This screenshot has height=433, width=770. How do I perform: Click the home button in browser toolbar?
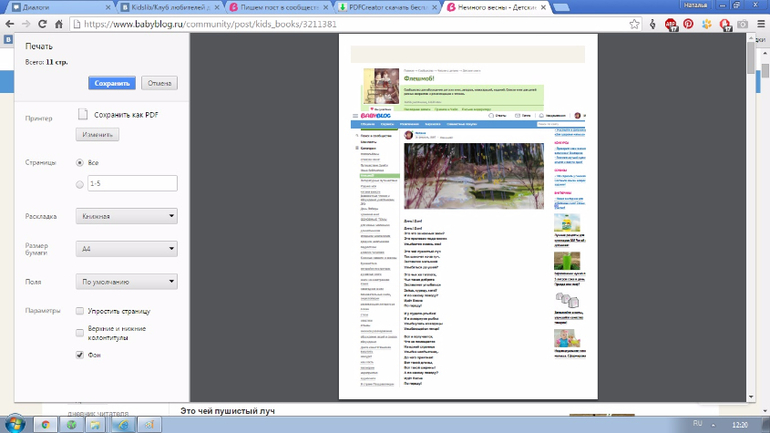(59, 24)
